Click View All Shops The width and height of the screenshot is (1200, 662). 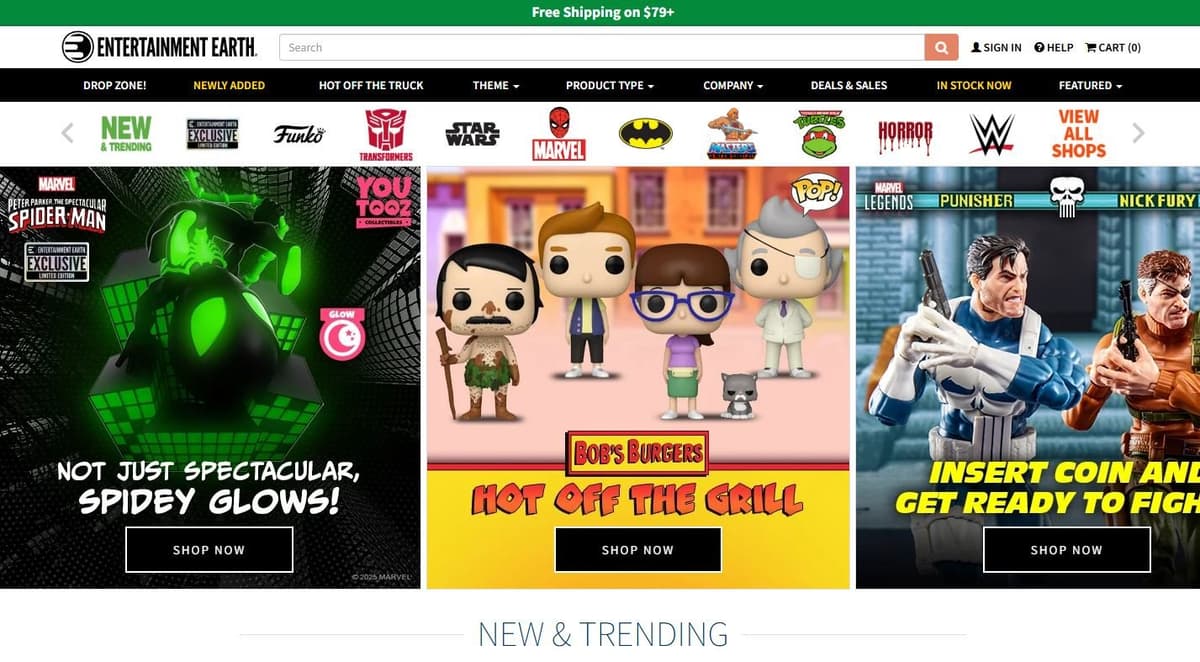1078,133
